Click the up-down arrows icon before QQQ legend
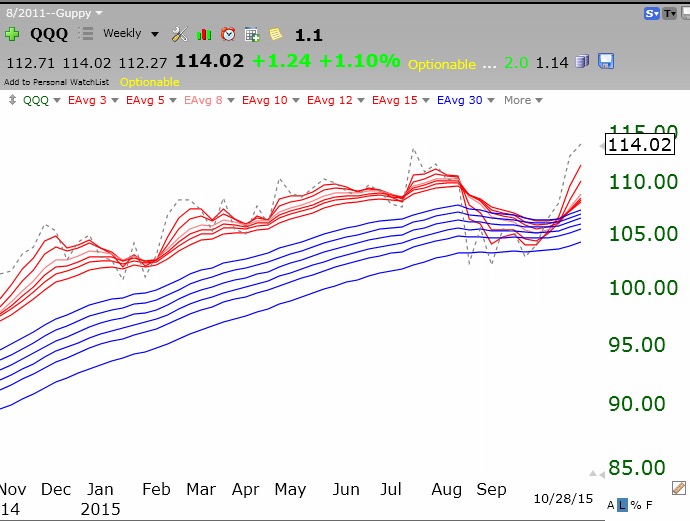The width and height of the screenshot is (690, 521). 12,100
